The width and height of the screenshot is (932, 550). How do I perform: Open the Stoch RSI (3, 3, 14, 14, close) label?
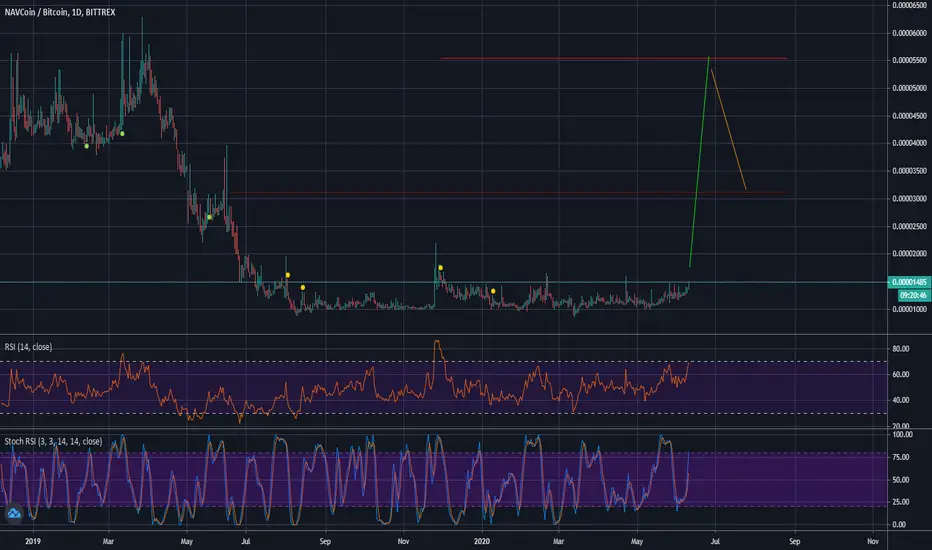(x=53, y=441)
